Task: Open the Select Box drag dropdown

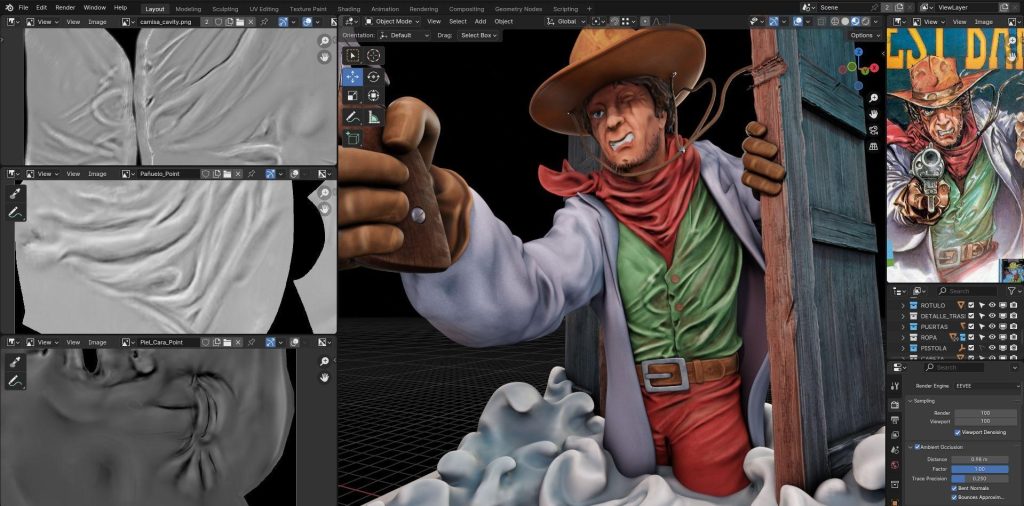Action: click(x=479, y=35)
